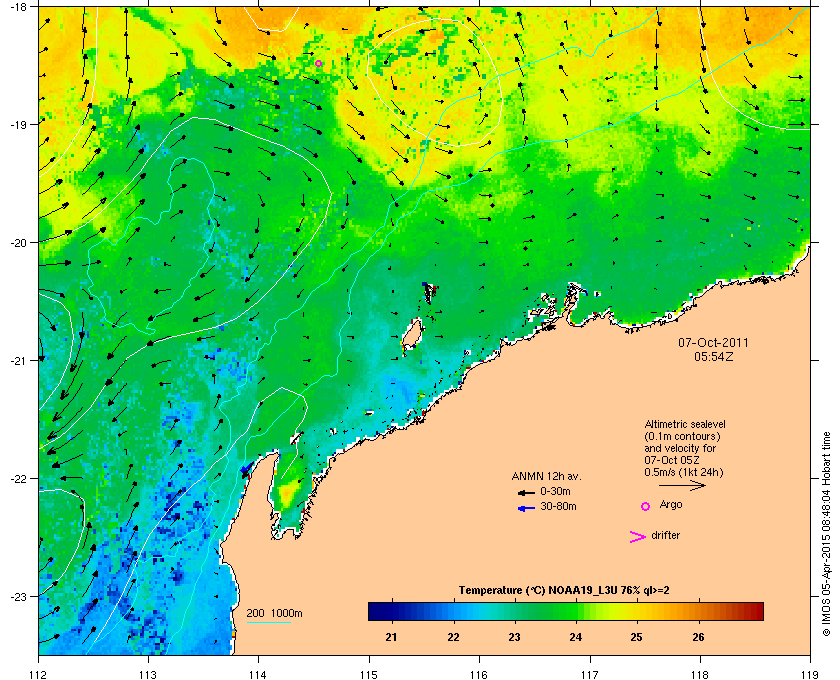Viewport: 840px width, 680px height.
Task: Click the date text 07-Oct-2011
Action: (714, 343)
